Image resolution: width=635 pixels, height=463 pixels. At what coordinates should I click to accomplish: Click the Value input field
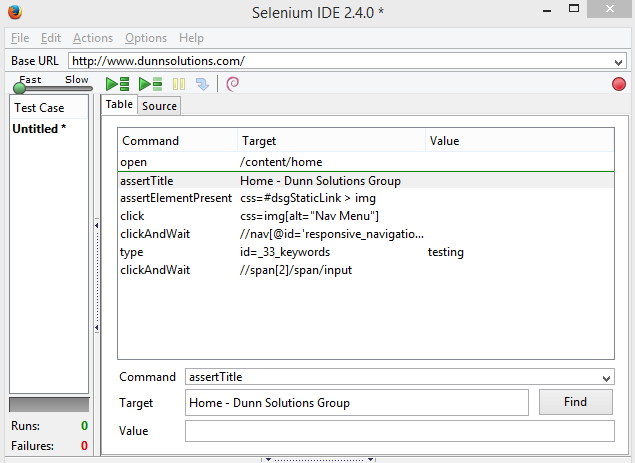coord(400,431)
